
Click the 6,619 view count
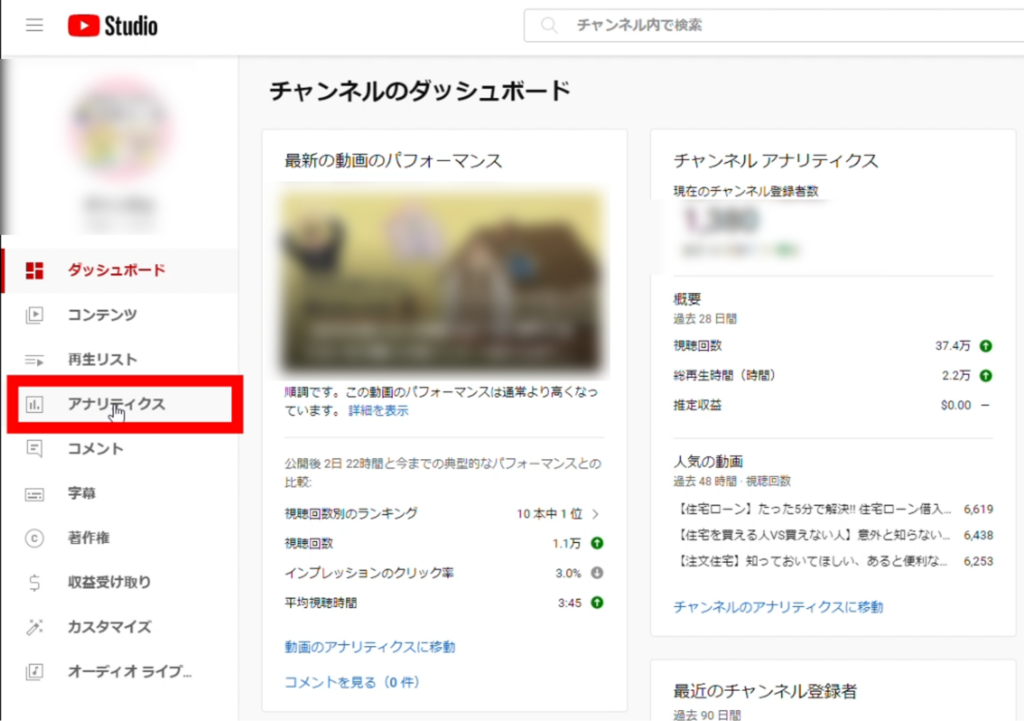978,509
